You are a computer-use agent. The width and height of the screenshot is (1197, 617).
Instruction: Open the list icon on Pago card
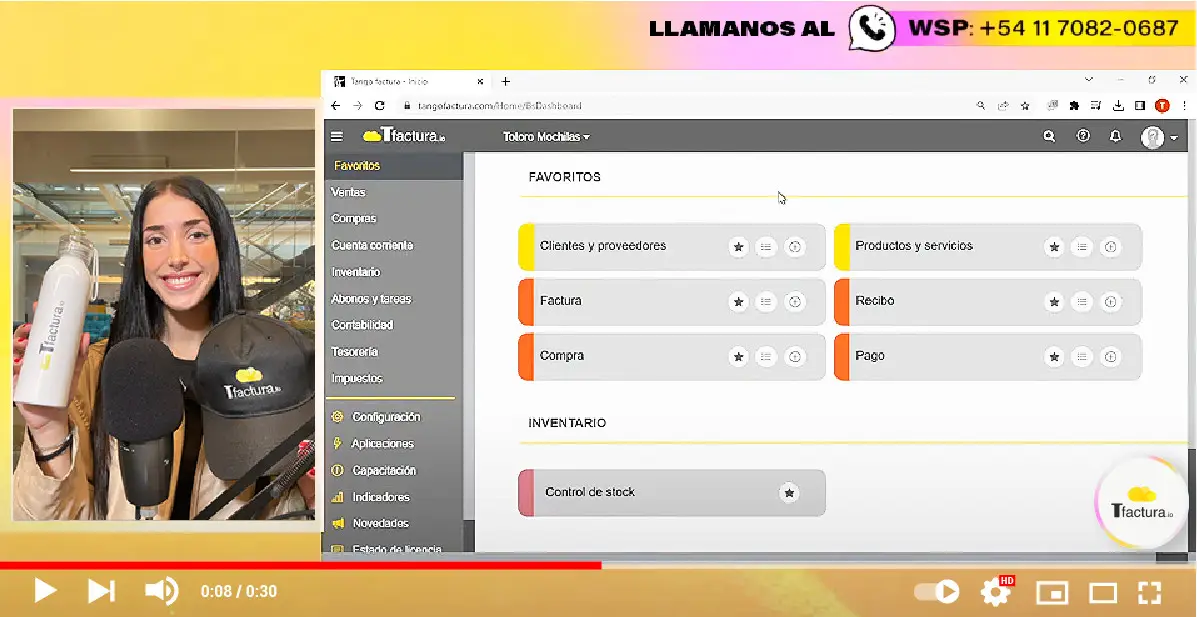point(1082,357)
